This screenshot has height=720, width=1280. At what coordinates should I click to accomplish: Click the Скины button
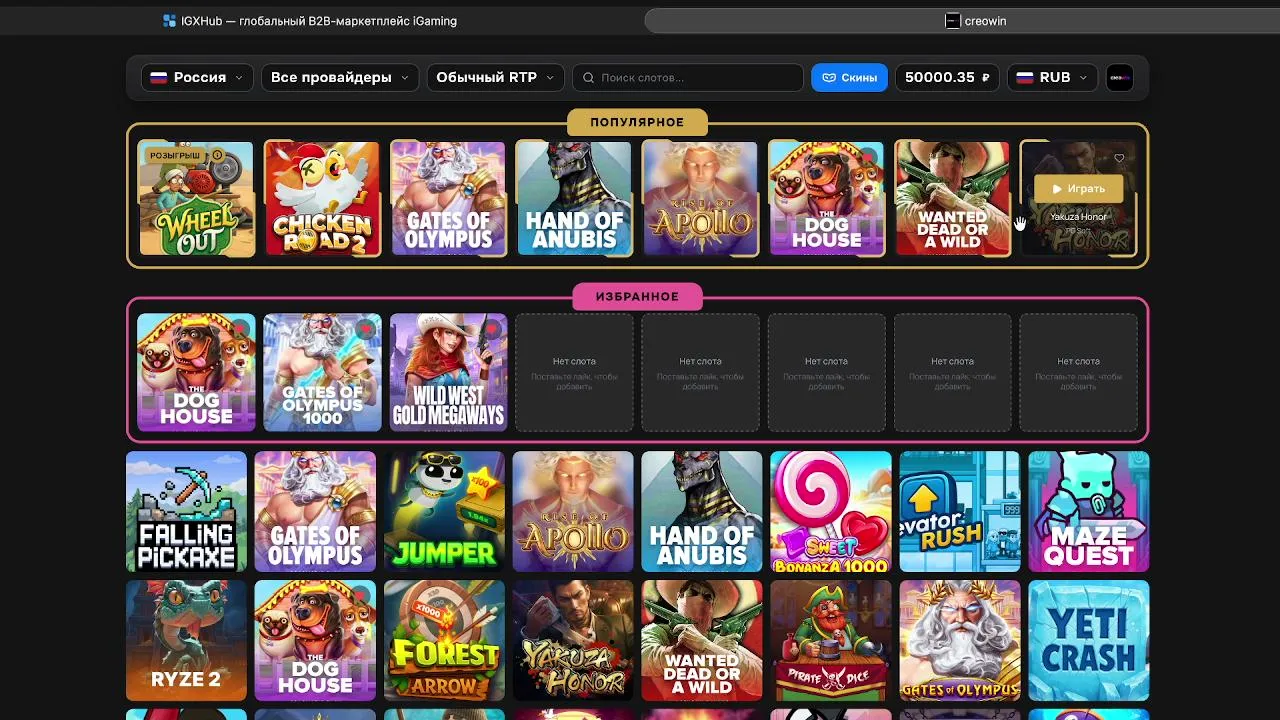(x=849, y=78)
